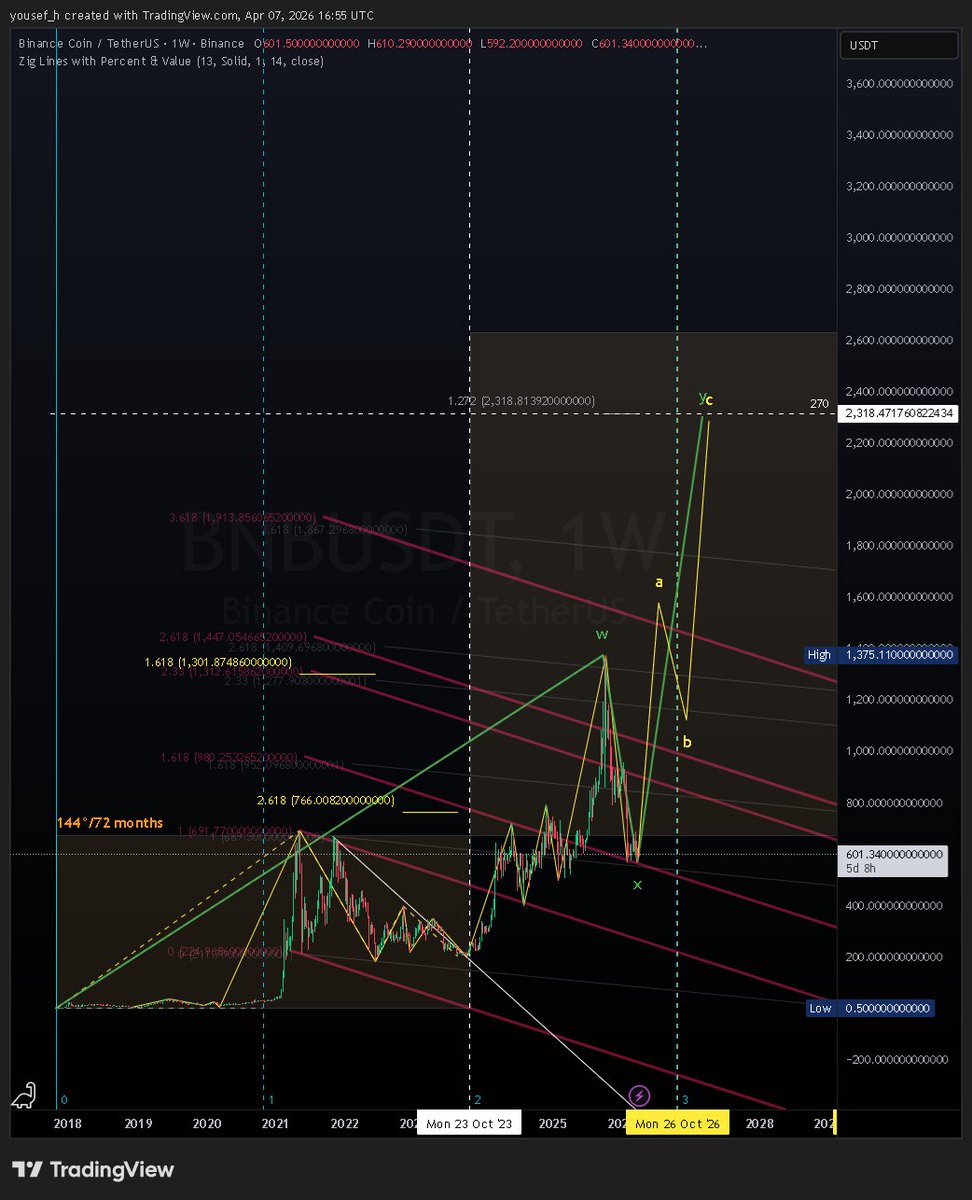Click the dinosaur icon in bottom-left chart corner
Viewport: 972px width, 1200px height.
pos(24,1096)
